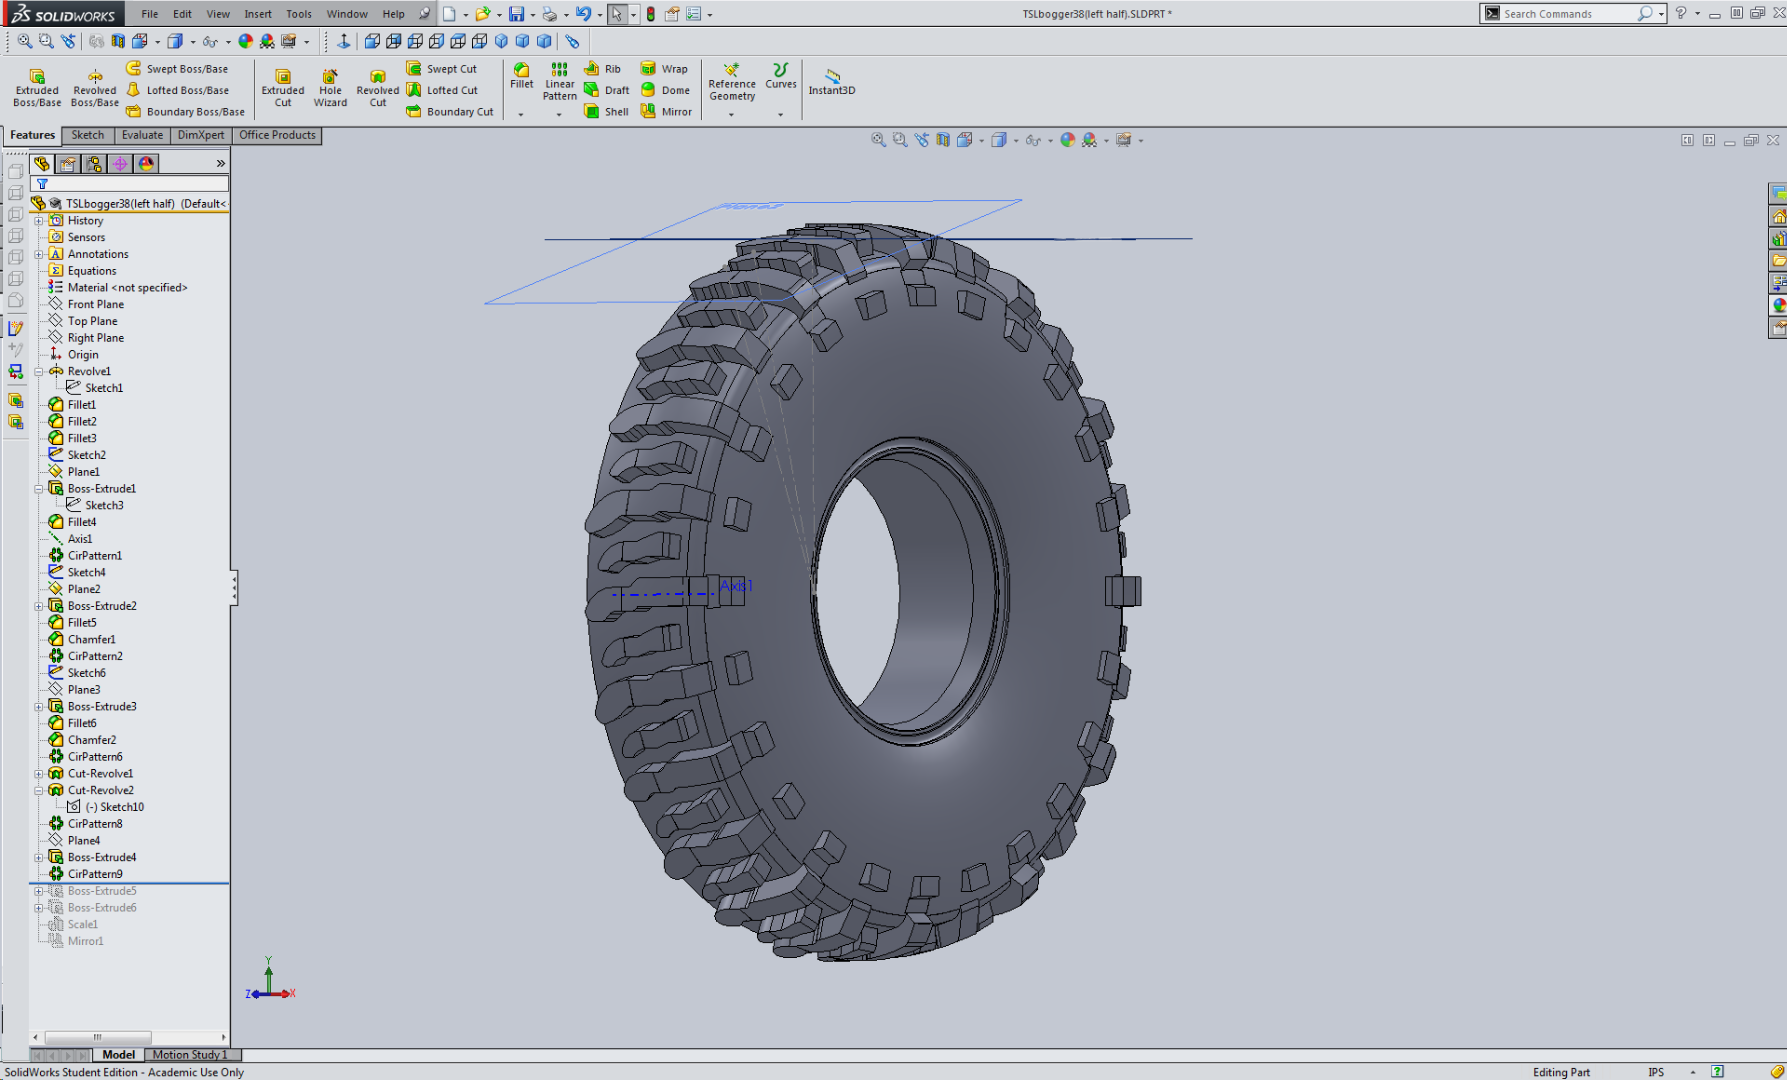Image resolution: width=1787 pixels, height=1080 pixels.
Task: Switch to Motion Study 1 tab
Action: pos(191,1054)
